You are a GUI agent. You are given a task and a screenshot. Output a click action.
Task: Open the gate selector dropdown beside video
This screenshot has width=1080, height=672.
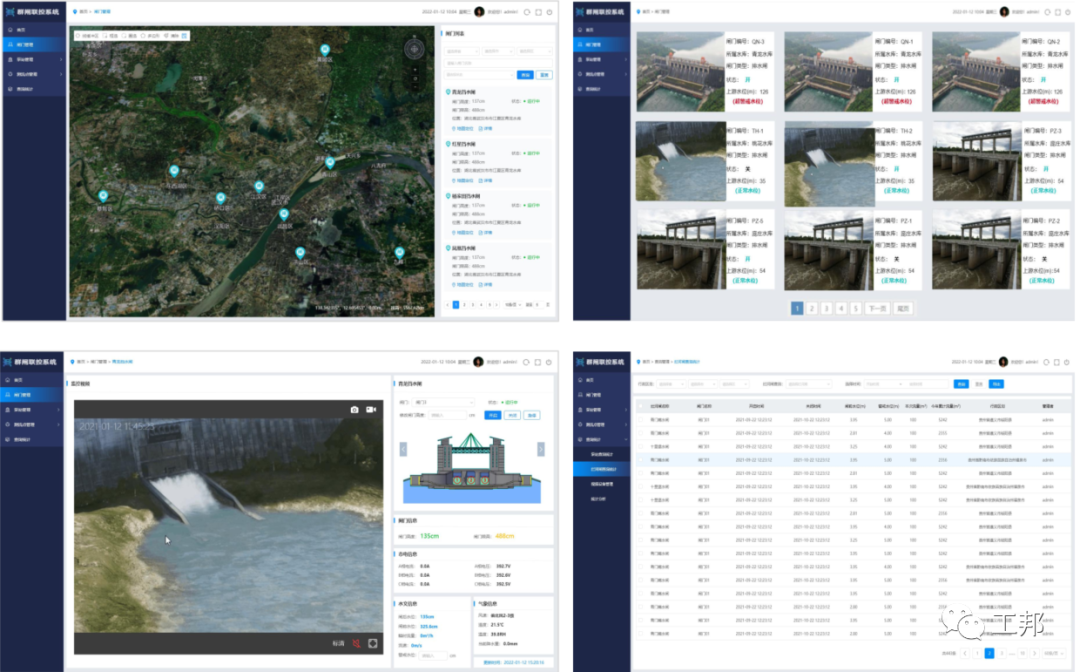tap(443, 402)
